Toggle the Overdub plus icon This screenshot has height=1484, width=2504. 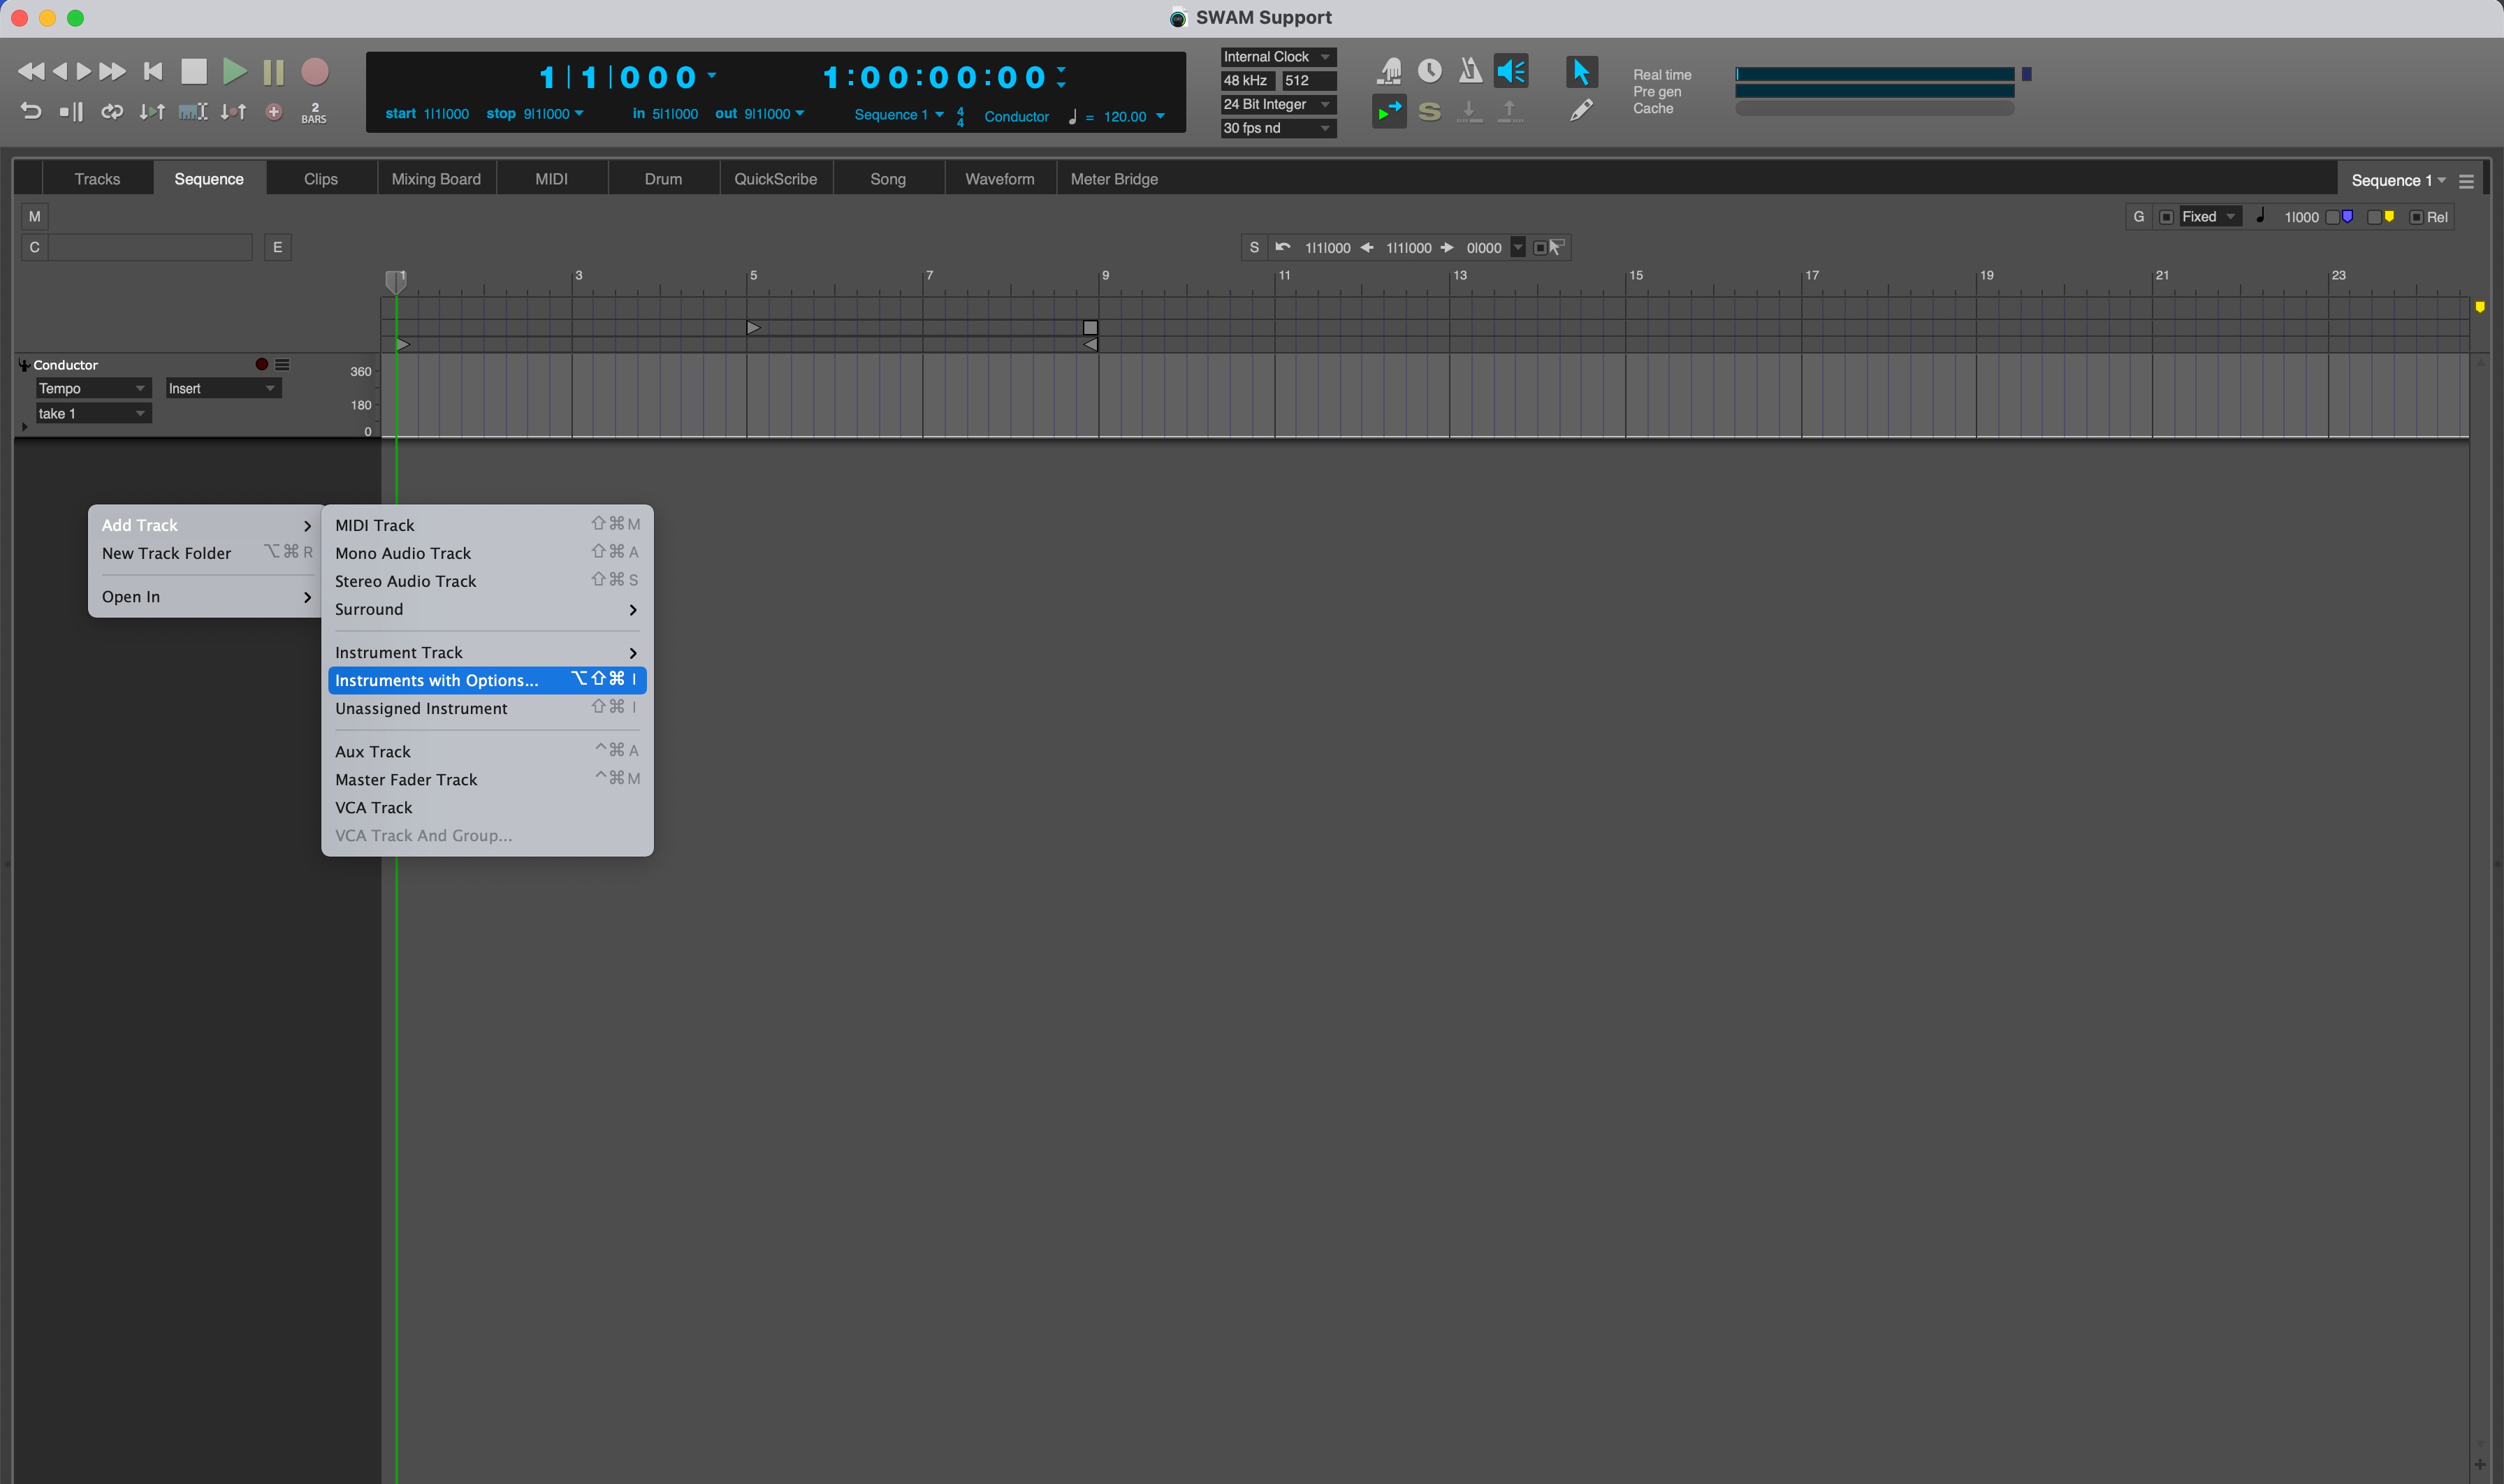(274, 112)
